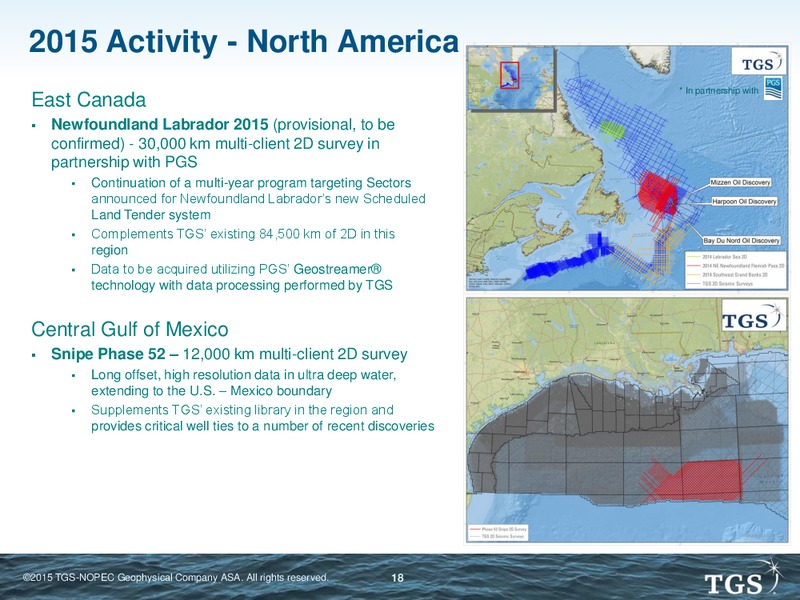Click the copyright notice in the footer
The height and width of the screenshot is (600, 800).
point(176,578)
